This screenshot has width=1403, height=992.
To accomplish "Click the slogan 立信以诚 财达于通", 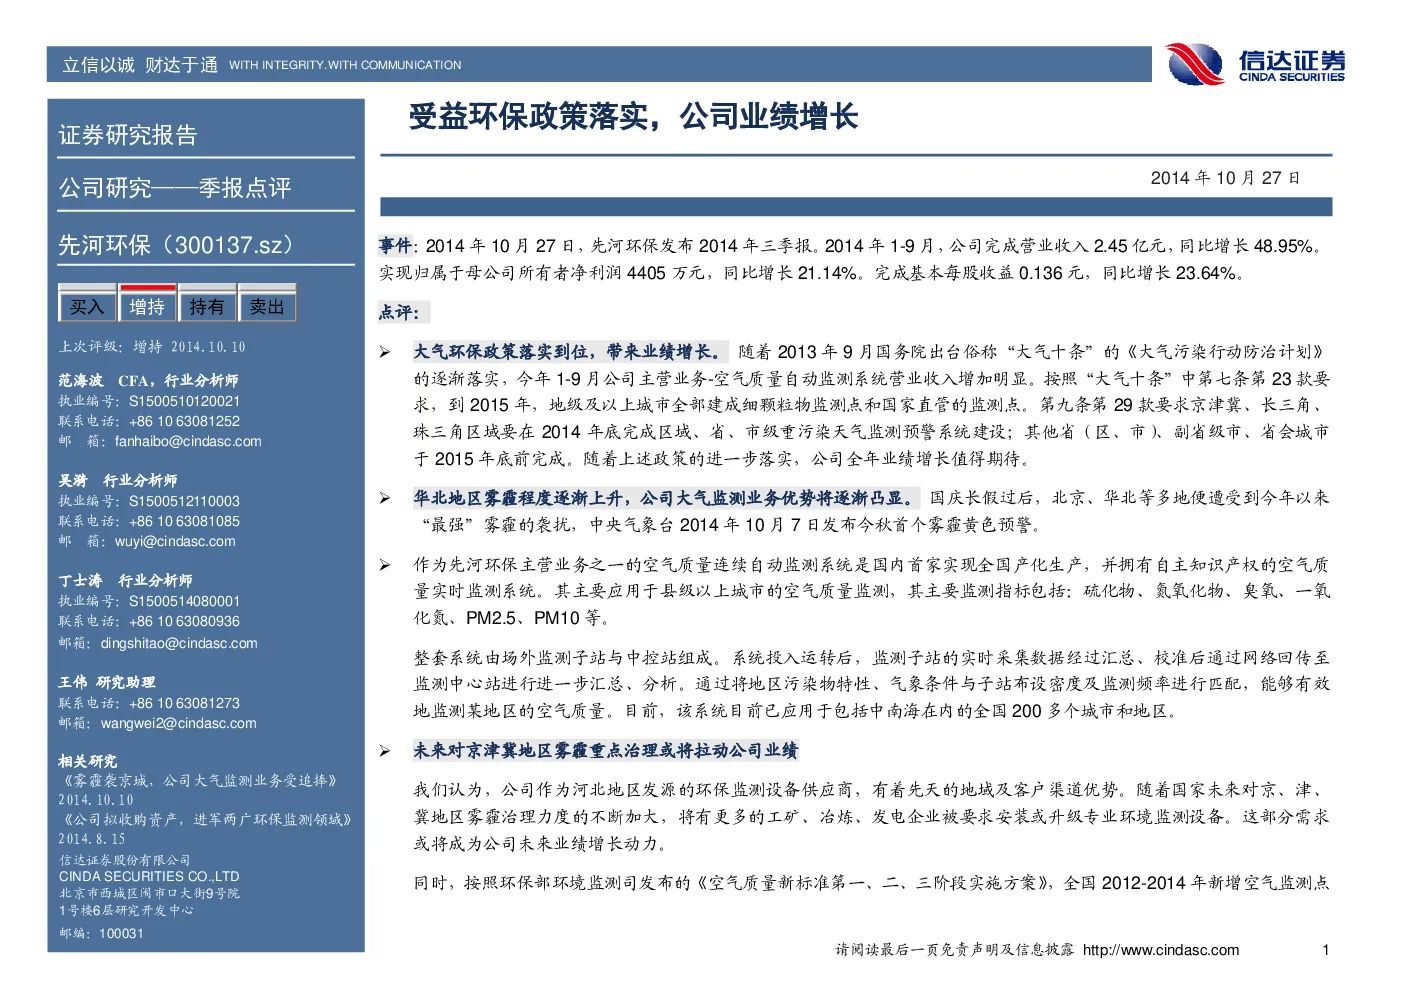I will click(x=140, y=65).
